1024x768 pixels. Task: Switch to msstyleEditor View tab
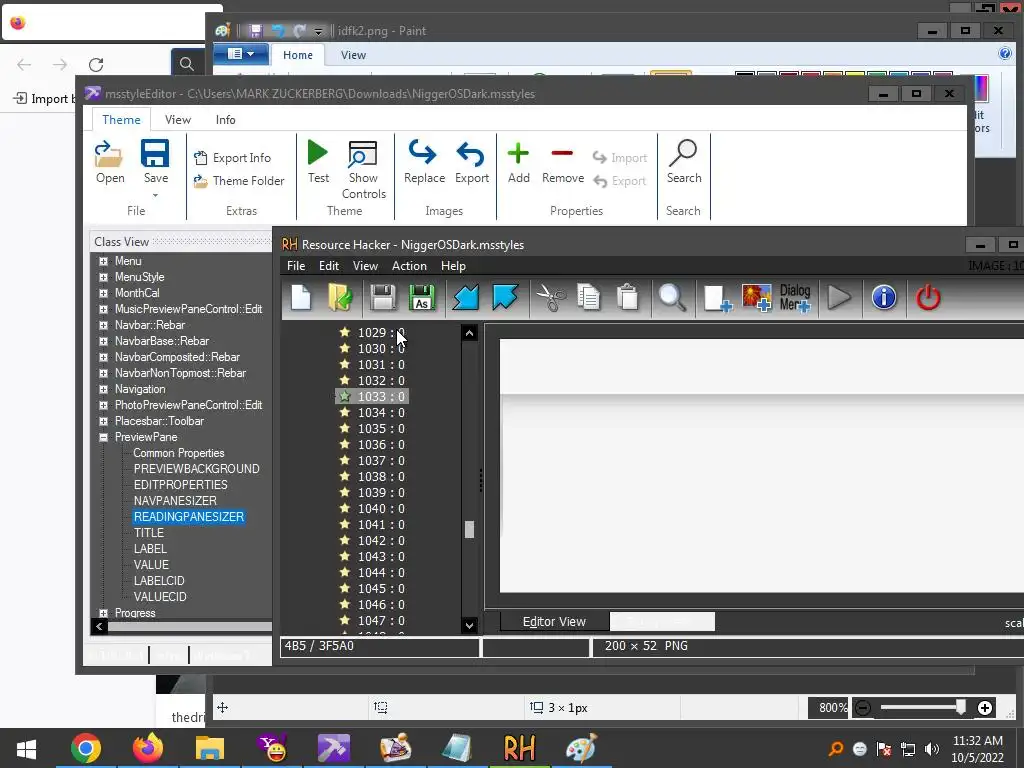coord(178,120)
